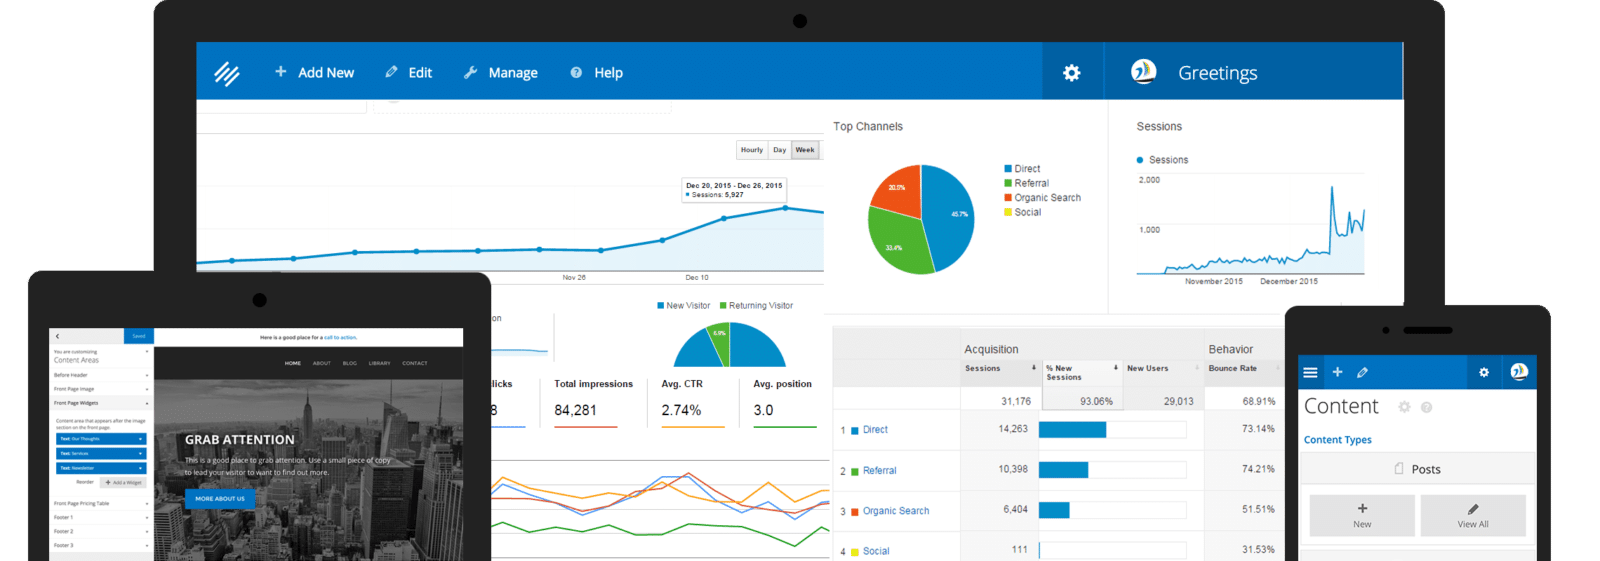
Task: Select the Week chart interval
Action: pos(805,150)
